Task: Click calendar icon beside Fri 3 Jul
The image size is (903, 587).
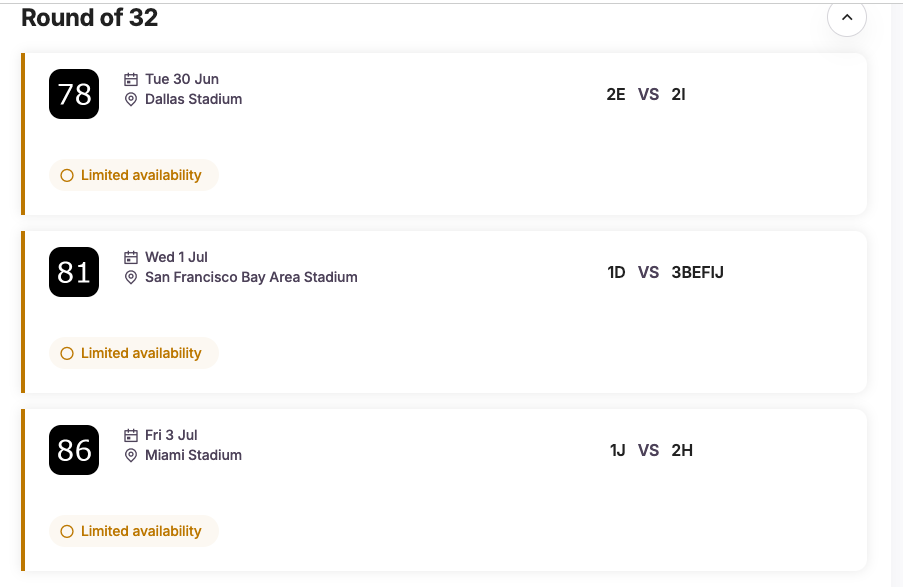Action: [x=131, y=435]
